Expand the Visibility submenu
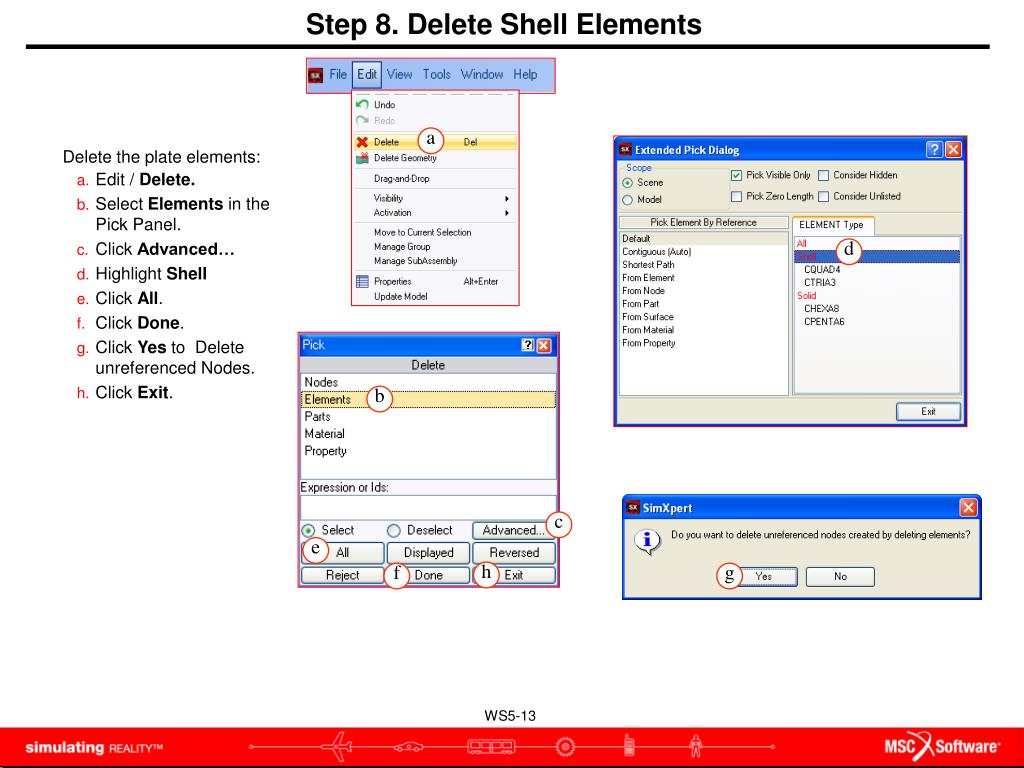The width and height of the screenshot is (1024, 768). click(x=435, y=198)
